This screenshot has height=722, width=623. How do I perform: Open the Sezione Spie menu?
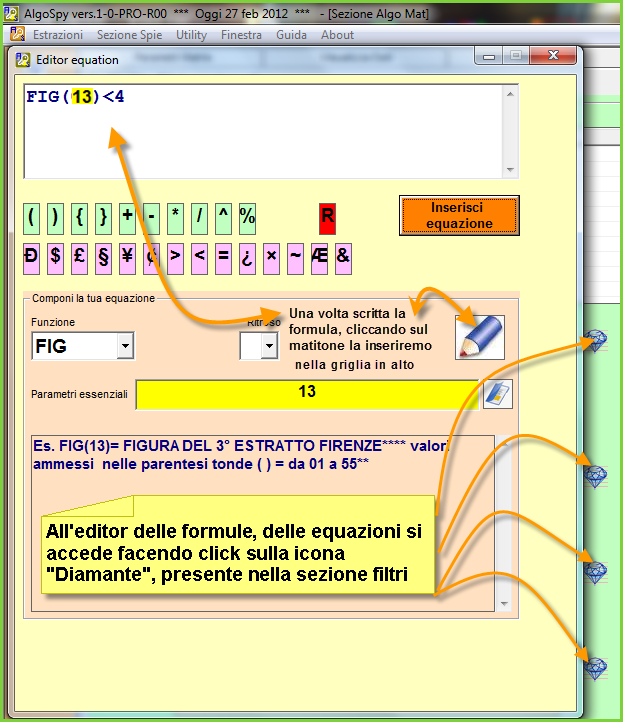[x=130, y=35]
